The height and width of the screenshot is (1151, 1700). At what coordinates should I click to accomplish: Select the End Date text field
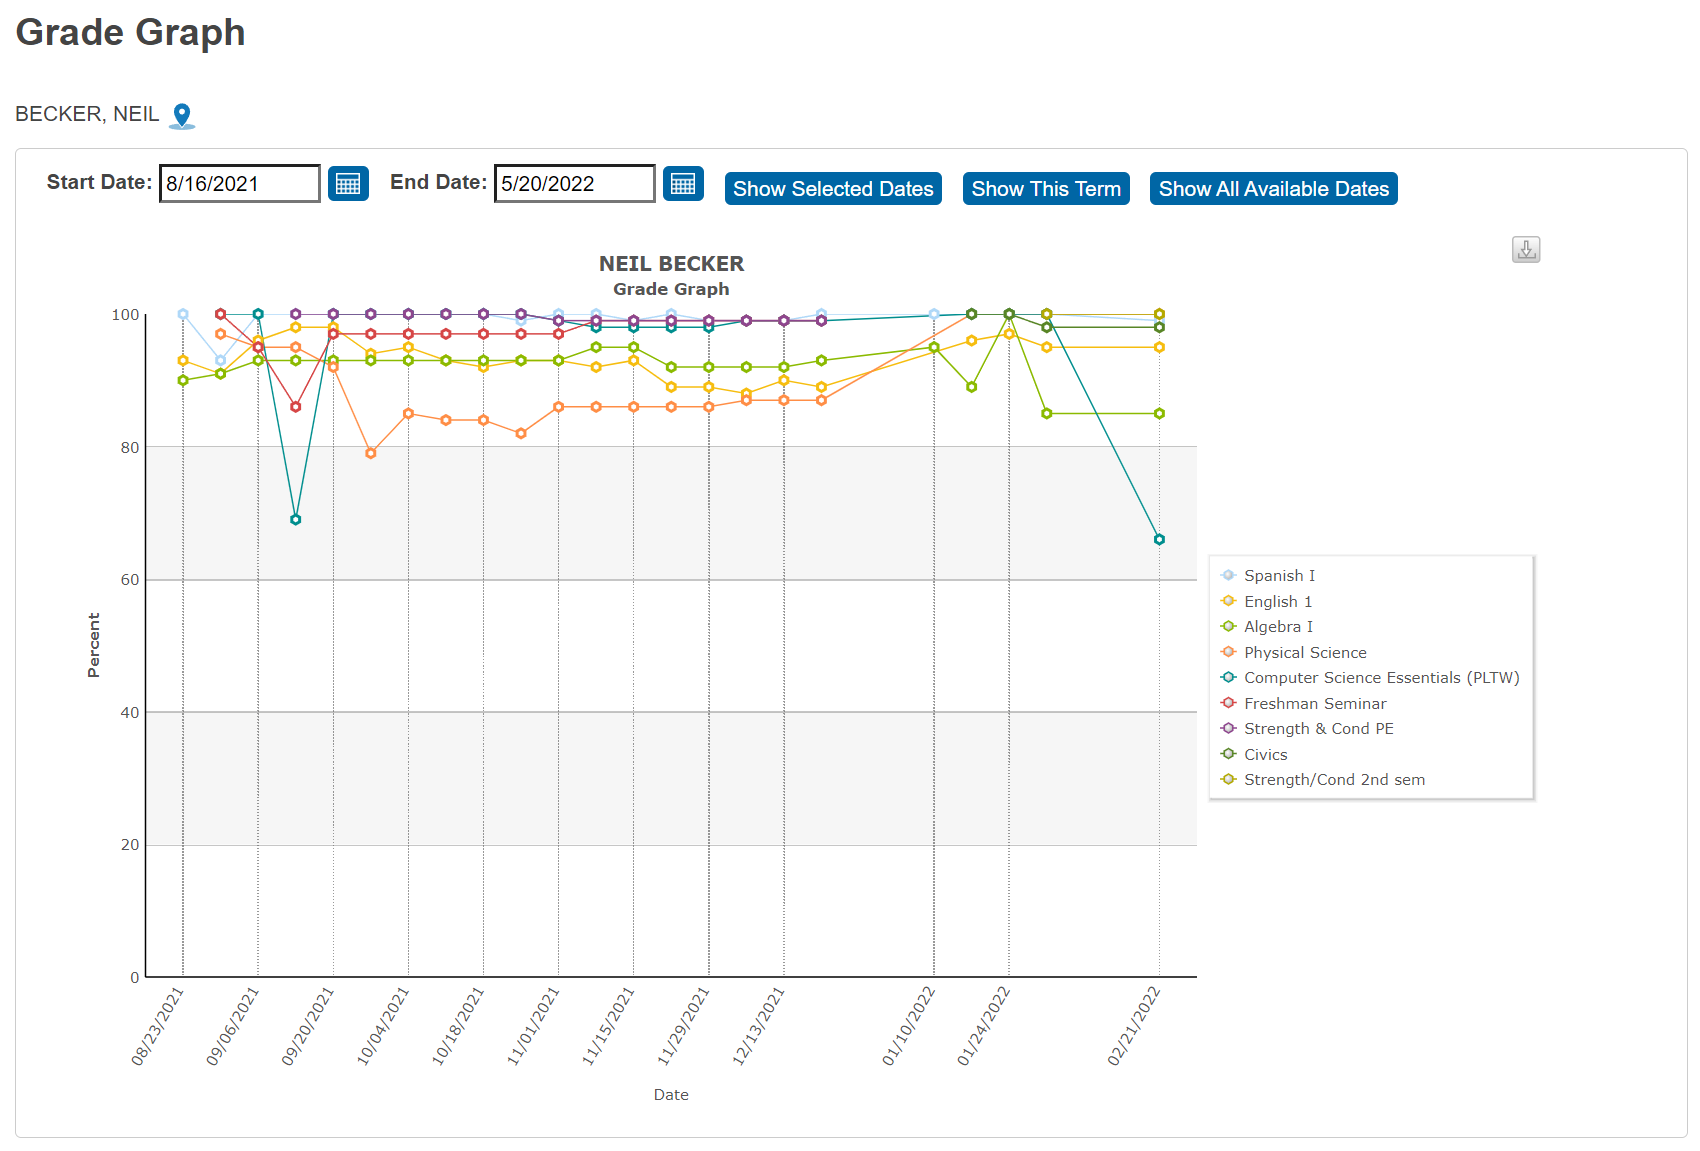(573, 183)
